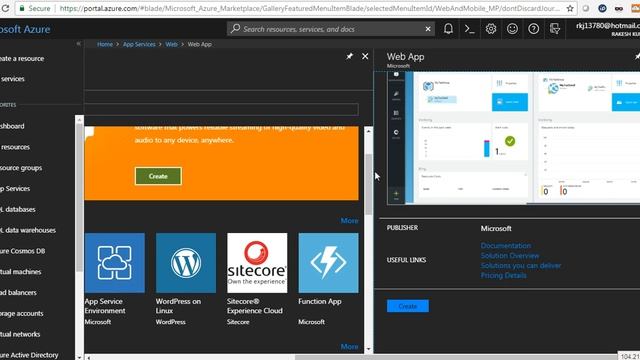Click the marketplace blade scroll down arrow

pos(369,349)
